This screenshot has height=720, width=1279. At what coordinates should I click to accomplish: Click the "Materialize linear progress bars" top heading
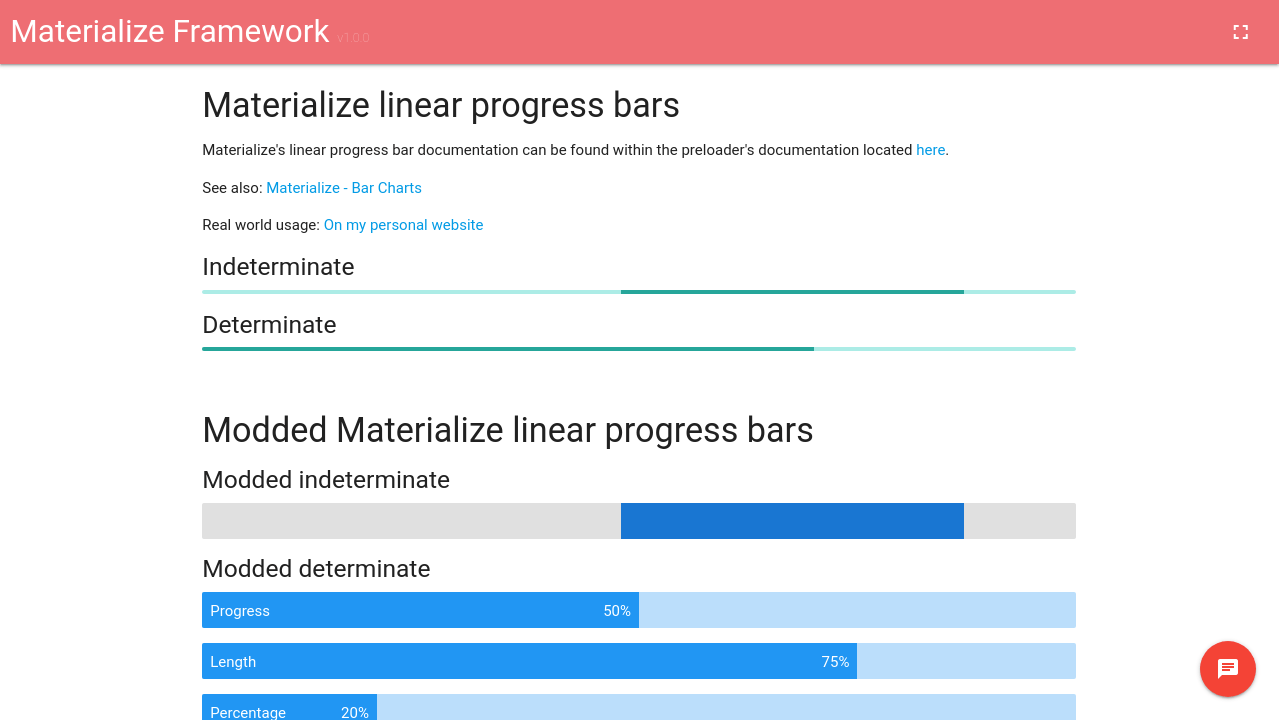coord(441,105)
